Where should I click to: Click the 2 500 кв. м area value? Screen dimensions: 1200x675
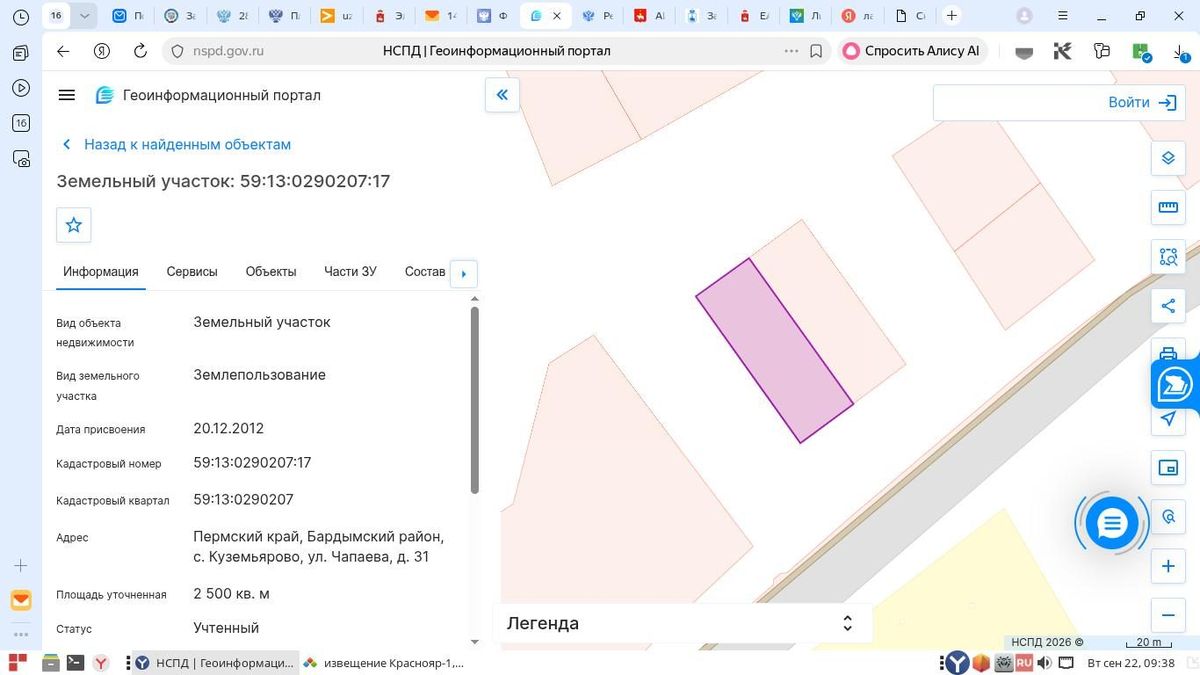point(231,594)
